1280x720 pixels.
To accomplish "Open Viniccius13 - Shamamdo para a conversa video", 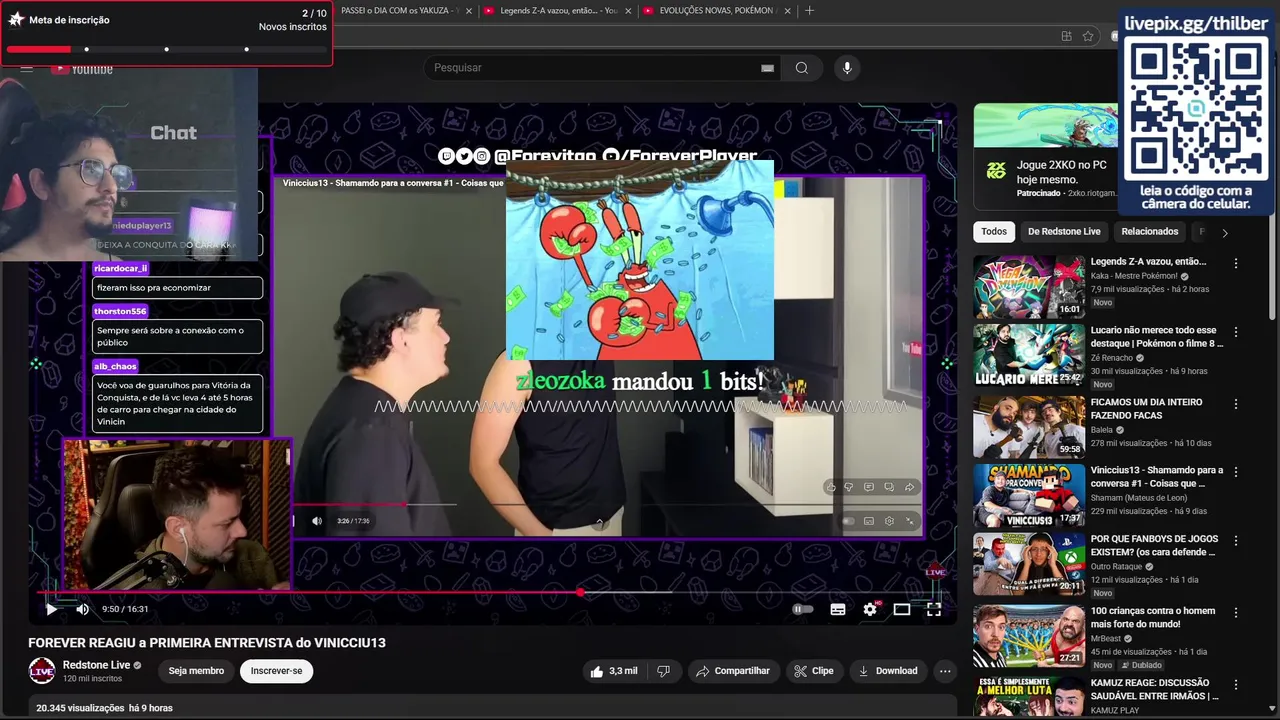I will pyautogui.click(x=1157, y=476).
